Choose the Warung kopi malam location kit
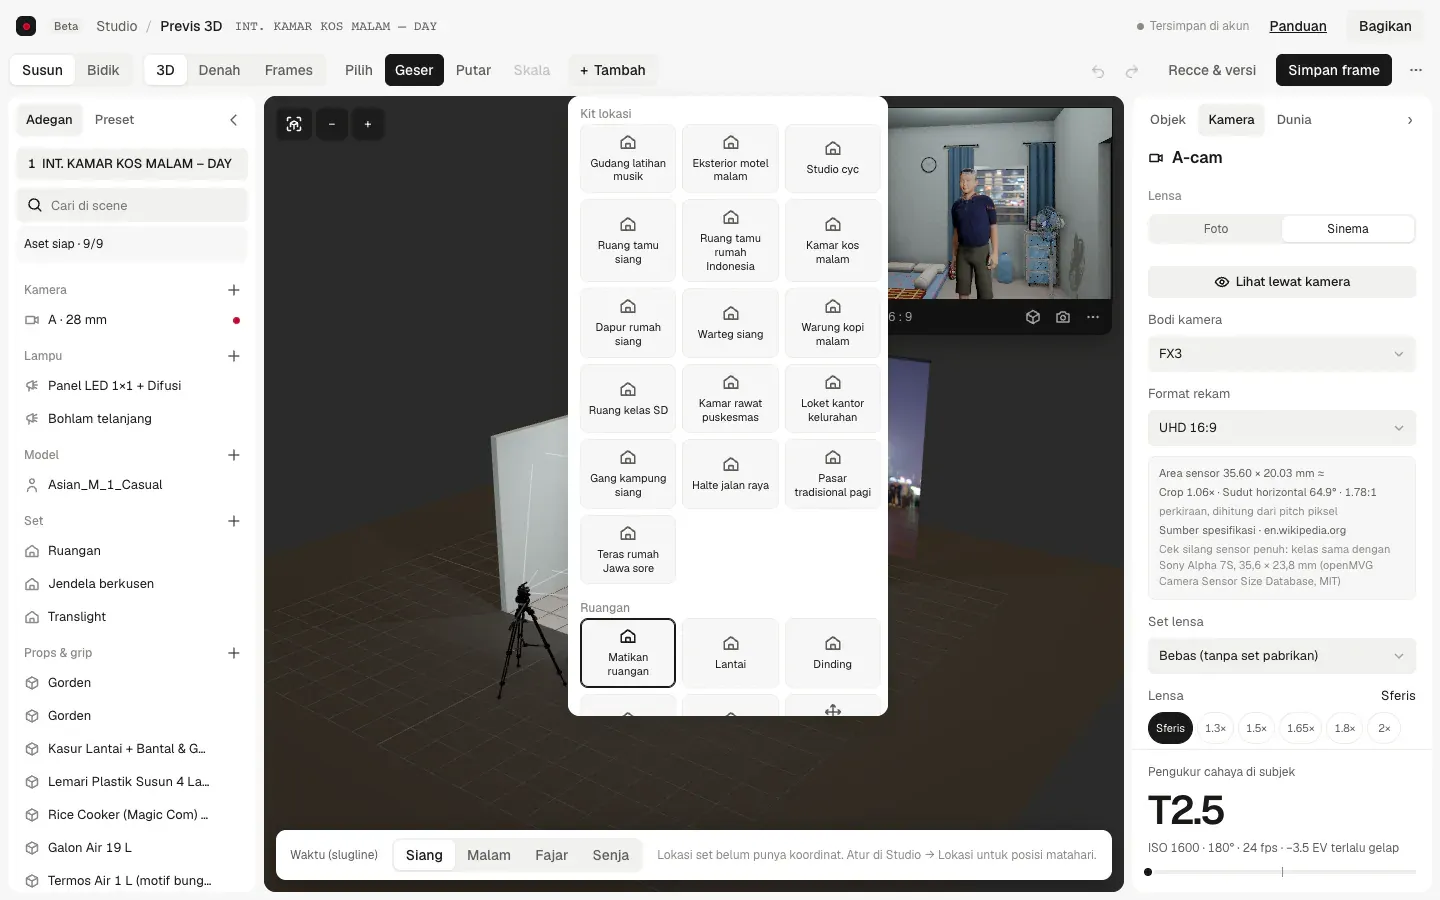The width and height of the screenshot is (1440, 900). 832,323
